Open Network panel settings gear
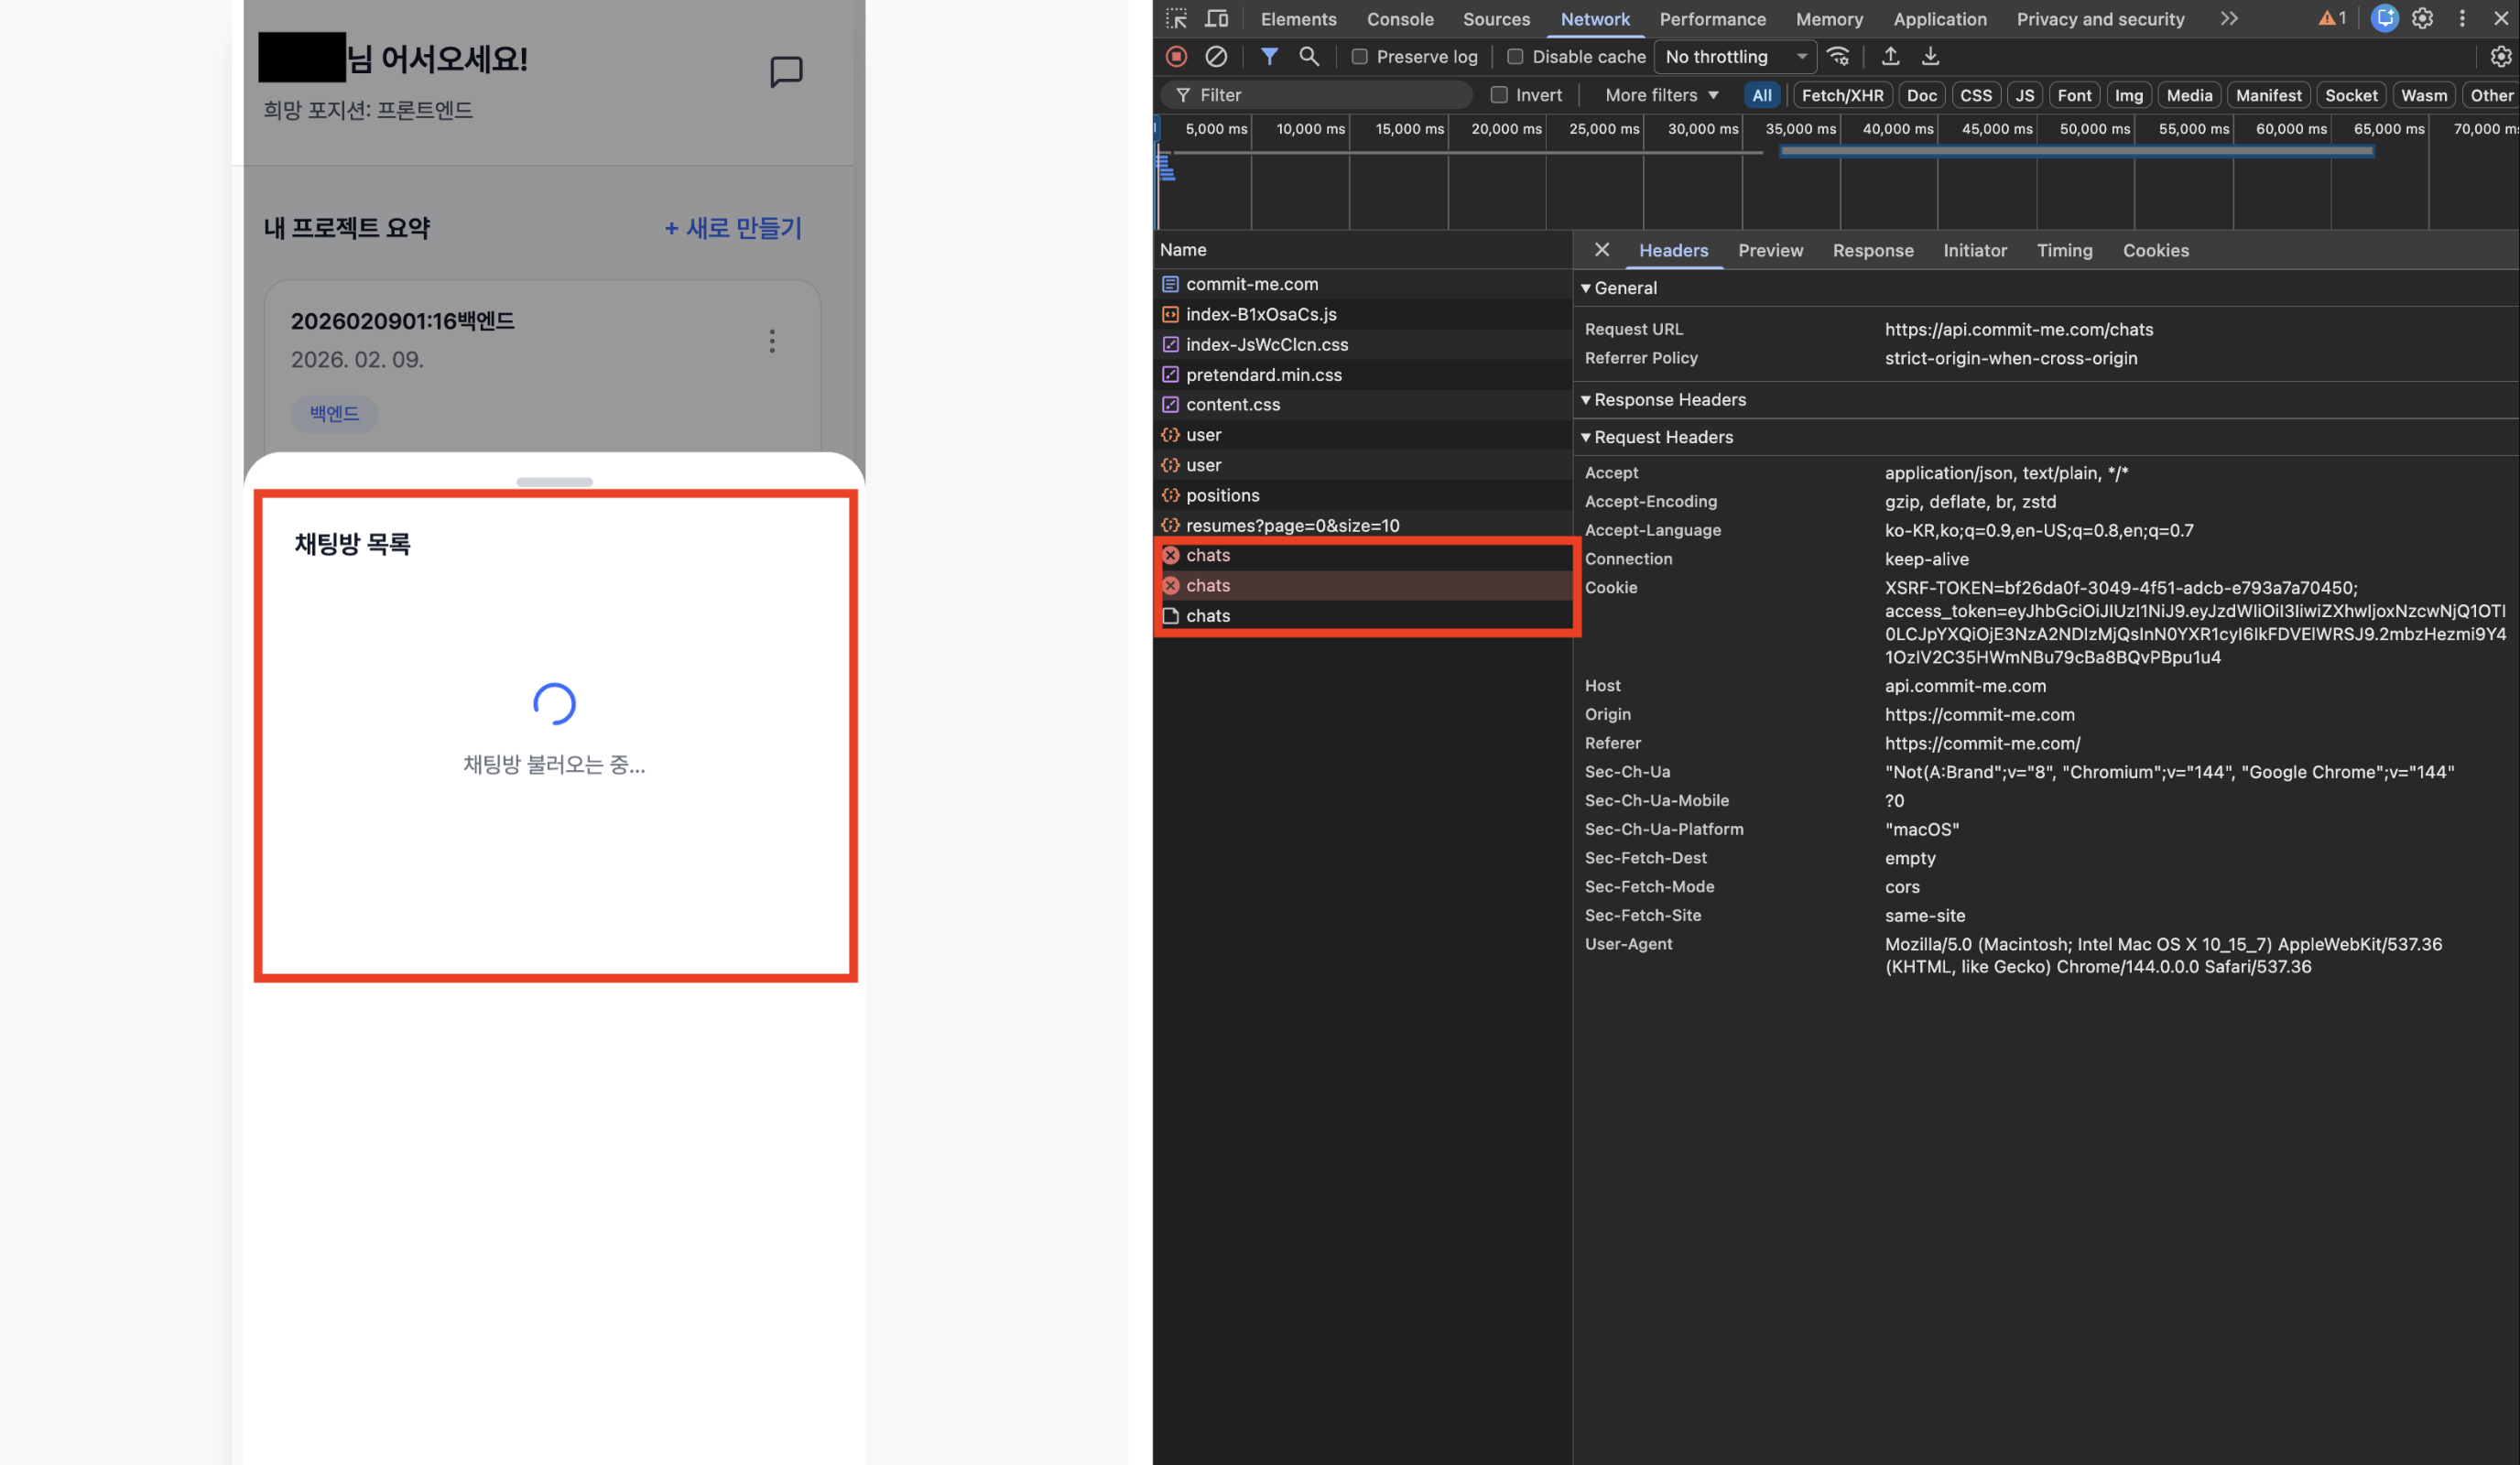Screen dimensions: 2520x1465 (x=2500, y=57)
